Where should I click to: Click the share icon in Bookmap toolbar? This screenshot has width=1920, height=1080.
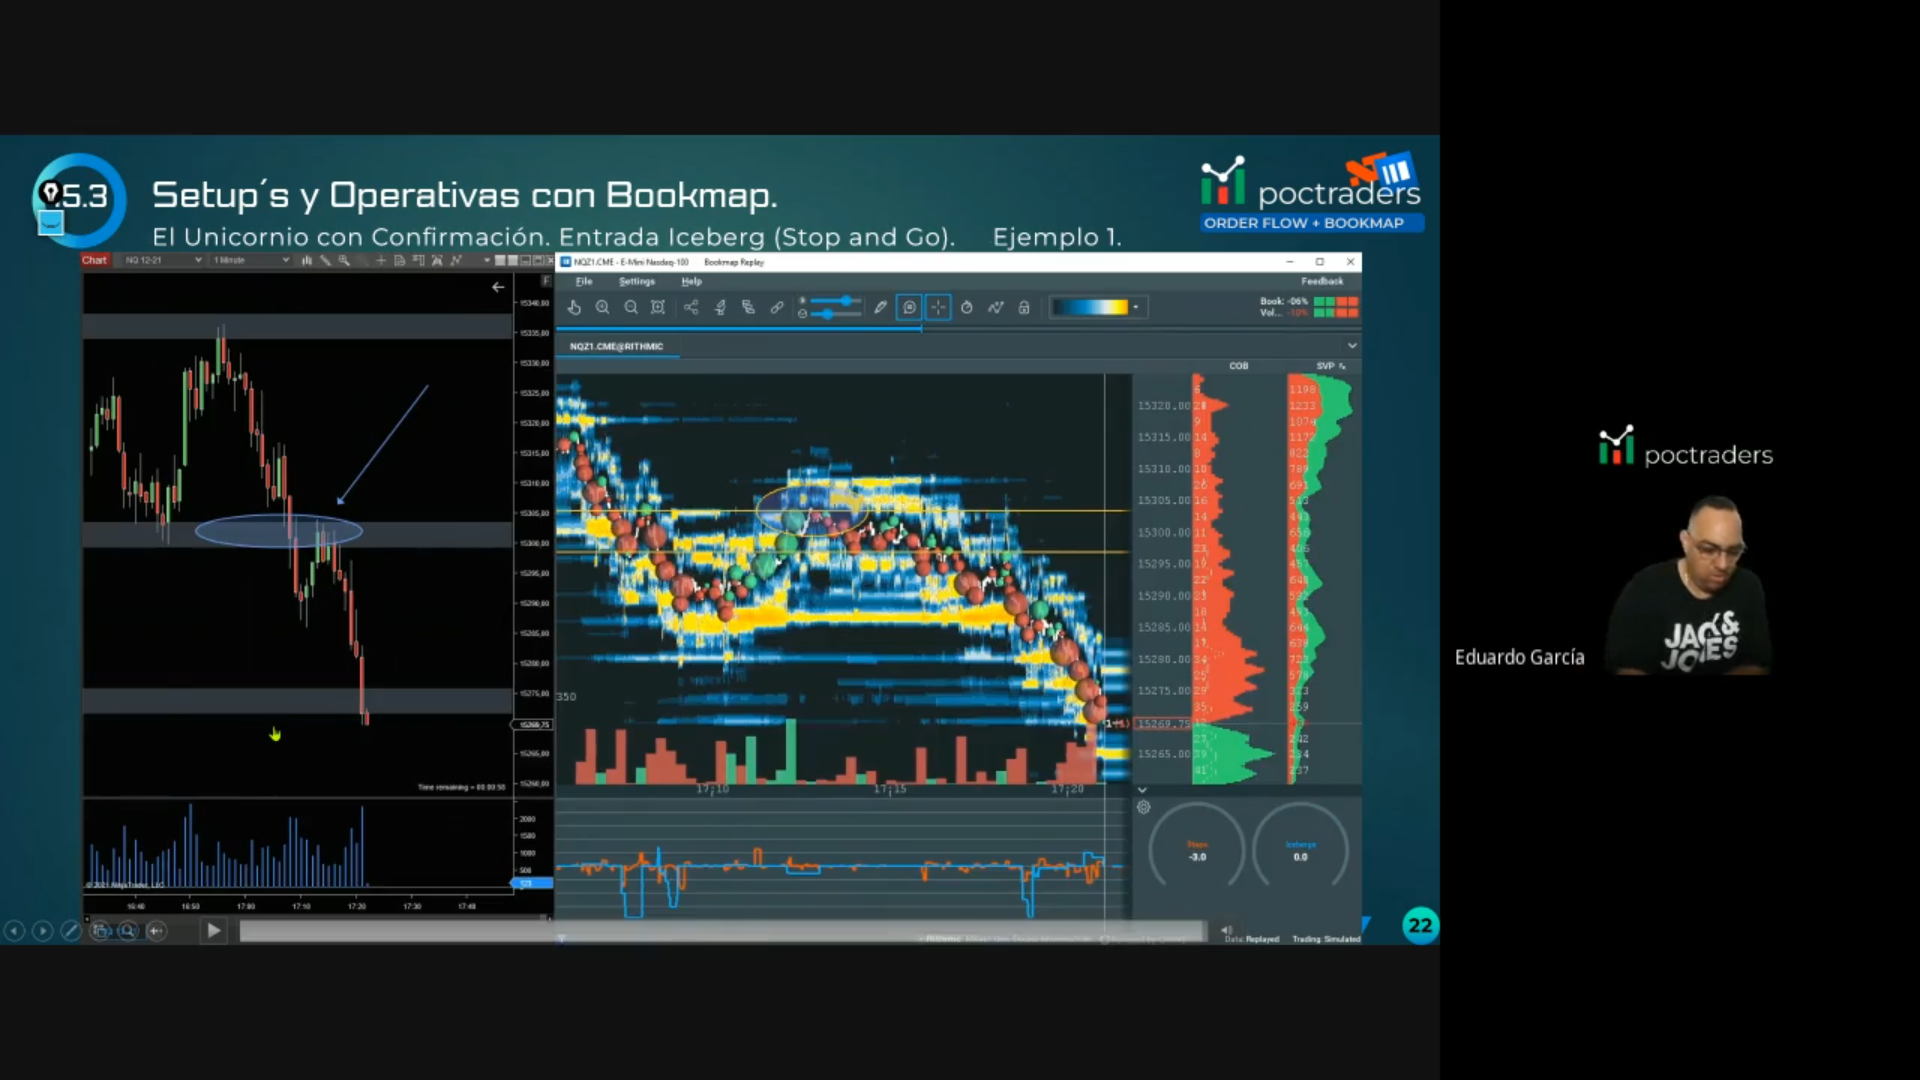click(691, 308)
